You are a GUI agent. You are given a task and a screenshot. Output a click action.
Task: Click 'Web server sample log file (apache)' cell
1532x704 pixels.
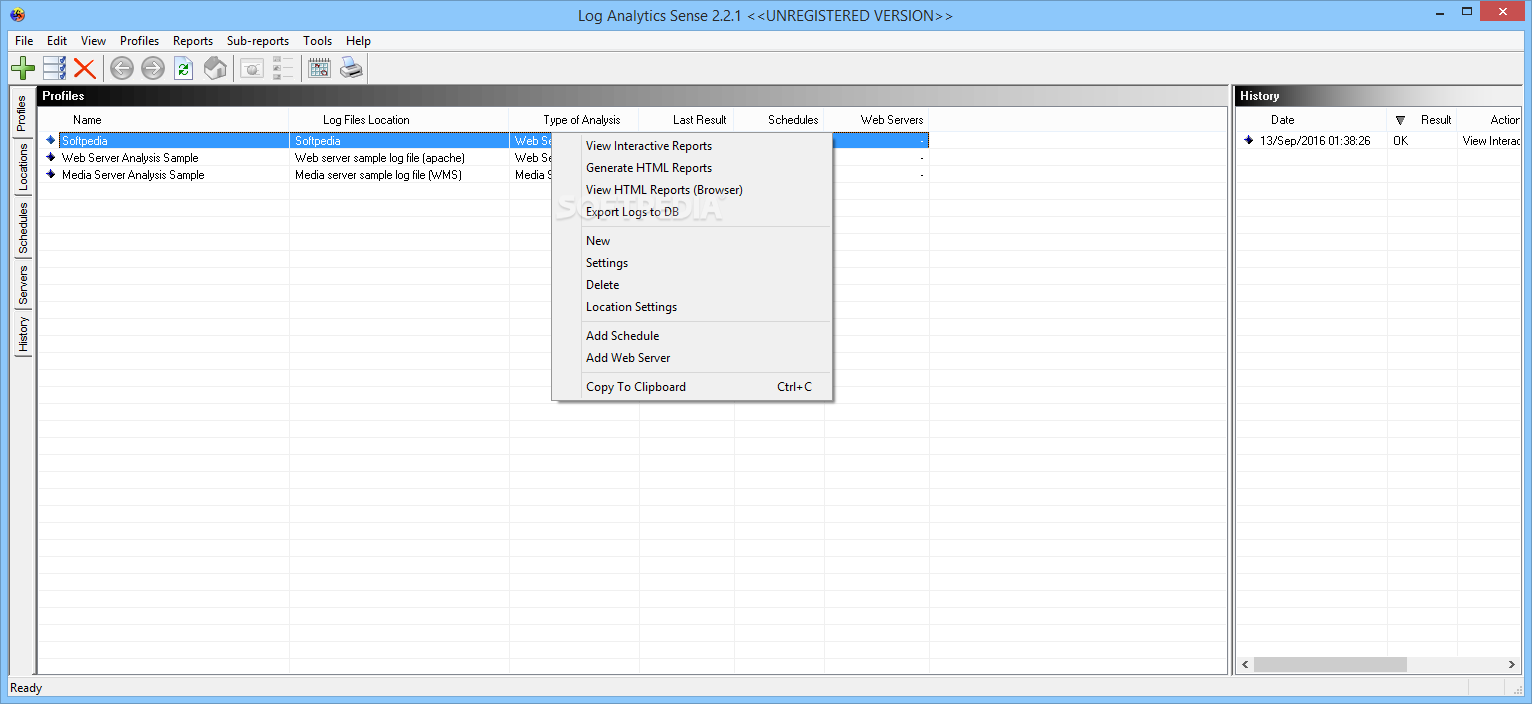coord(380,158)
